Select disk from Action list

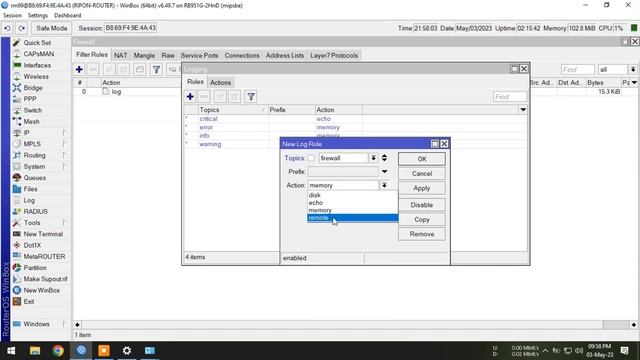point(352,195)
